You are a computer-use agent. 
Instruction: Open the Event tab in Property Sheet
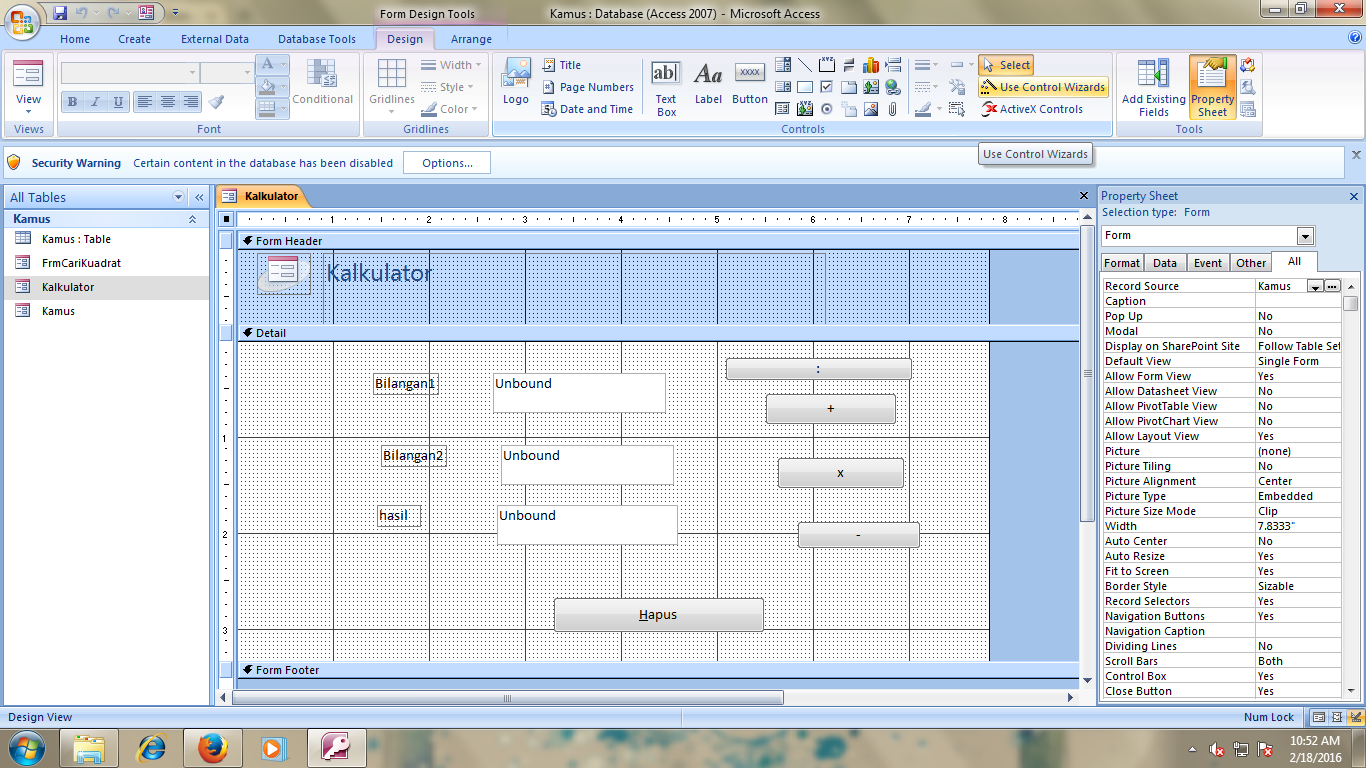[1207, 263]
